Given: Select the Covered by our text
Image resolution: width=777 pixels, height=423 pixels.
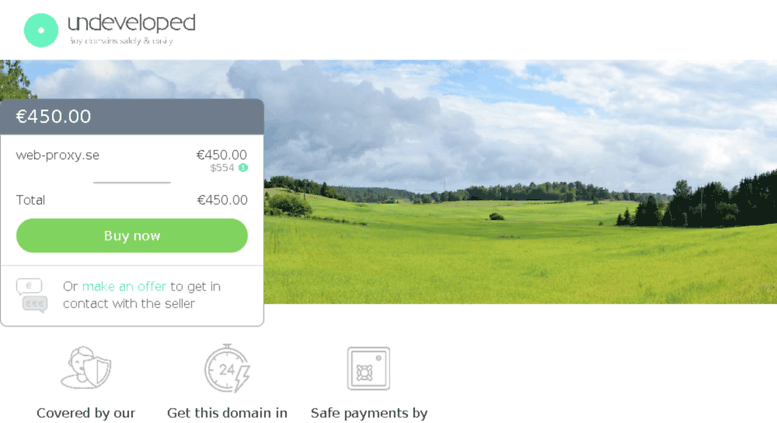Looking at the screenshot, I should click(x=86, y=413).
